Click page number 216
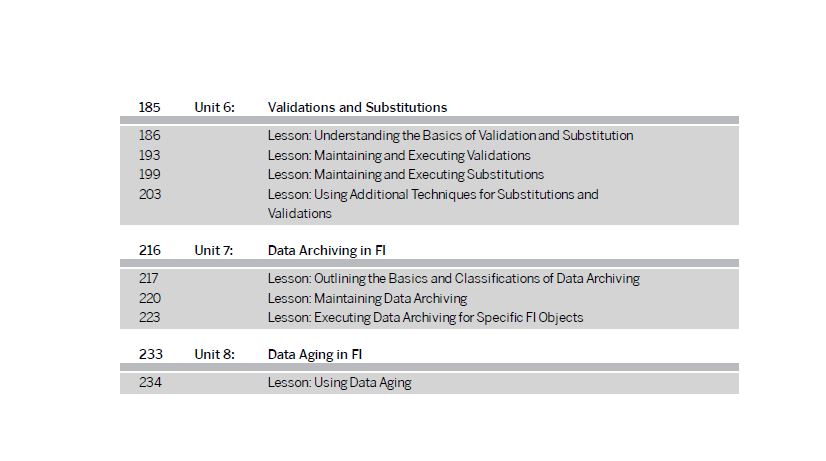Screen dimensions: 826x461 pos(150,250)
